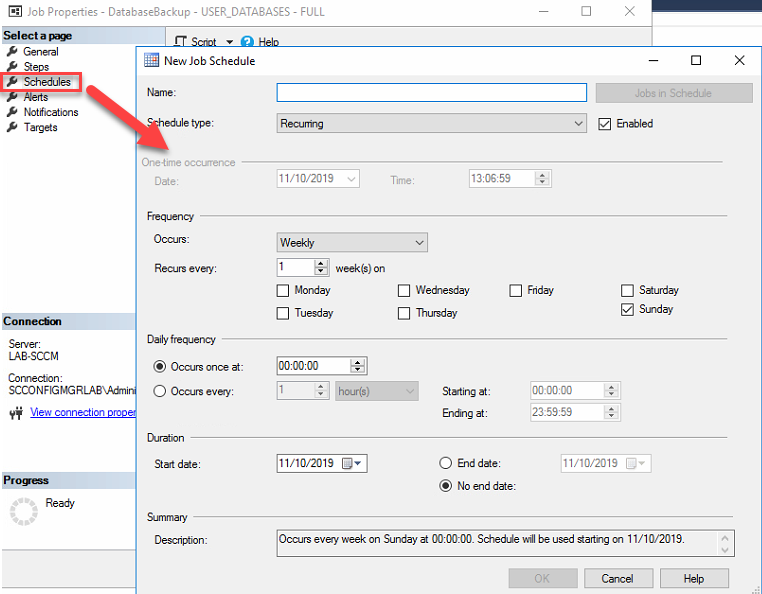Click the Jobs in Schedule button
Image resolution: width=762 pixels, height=594 pixels.
pos(674,93)
